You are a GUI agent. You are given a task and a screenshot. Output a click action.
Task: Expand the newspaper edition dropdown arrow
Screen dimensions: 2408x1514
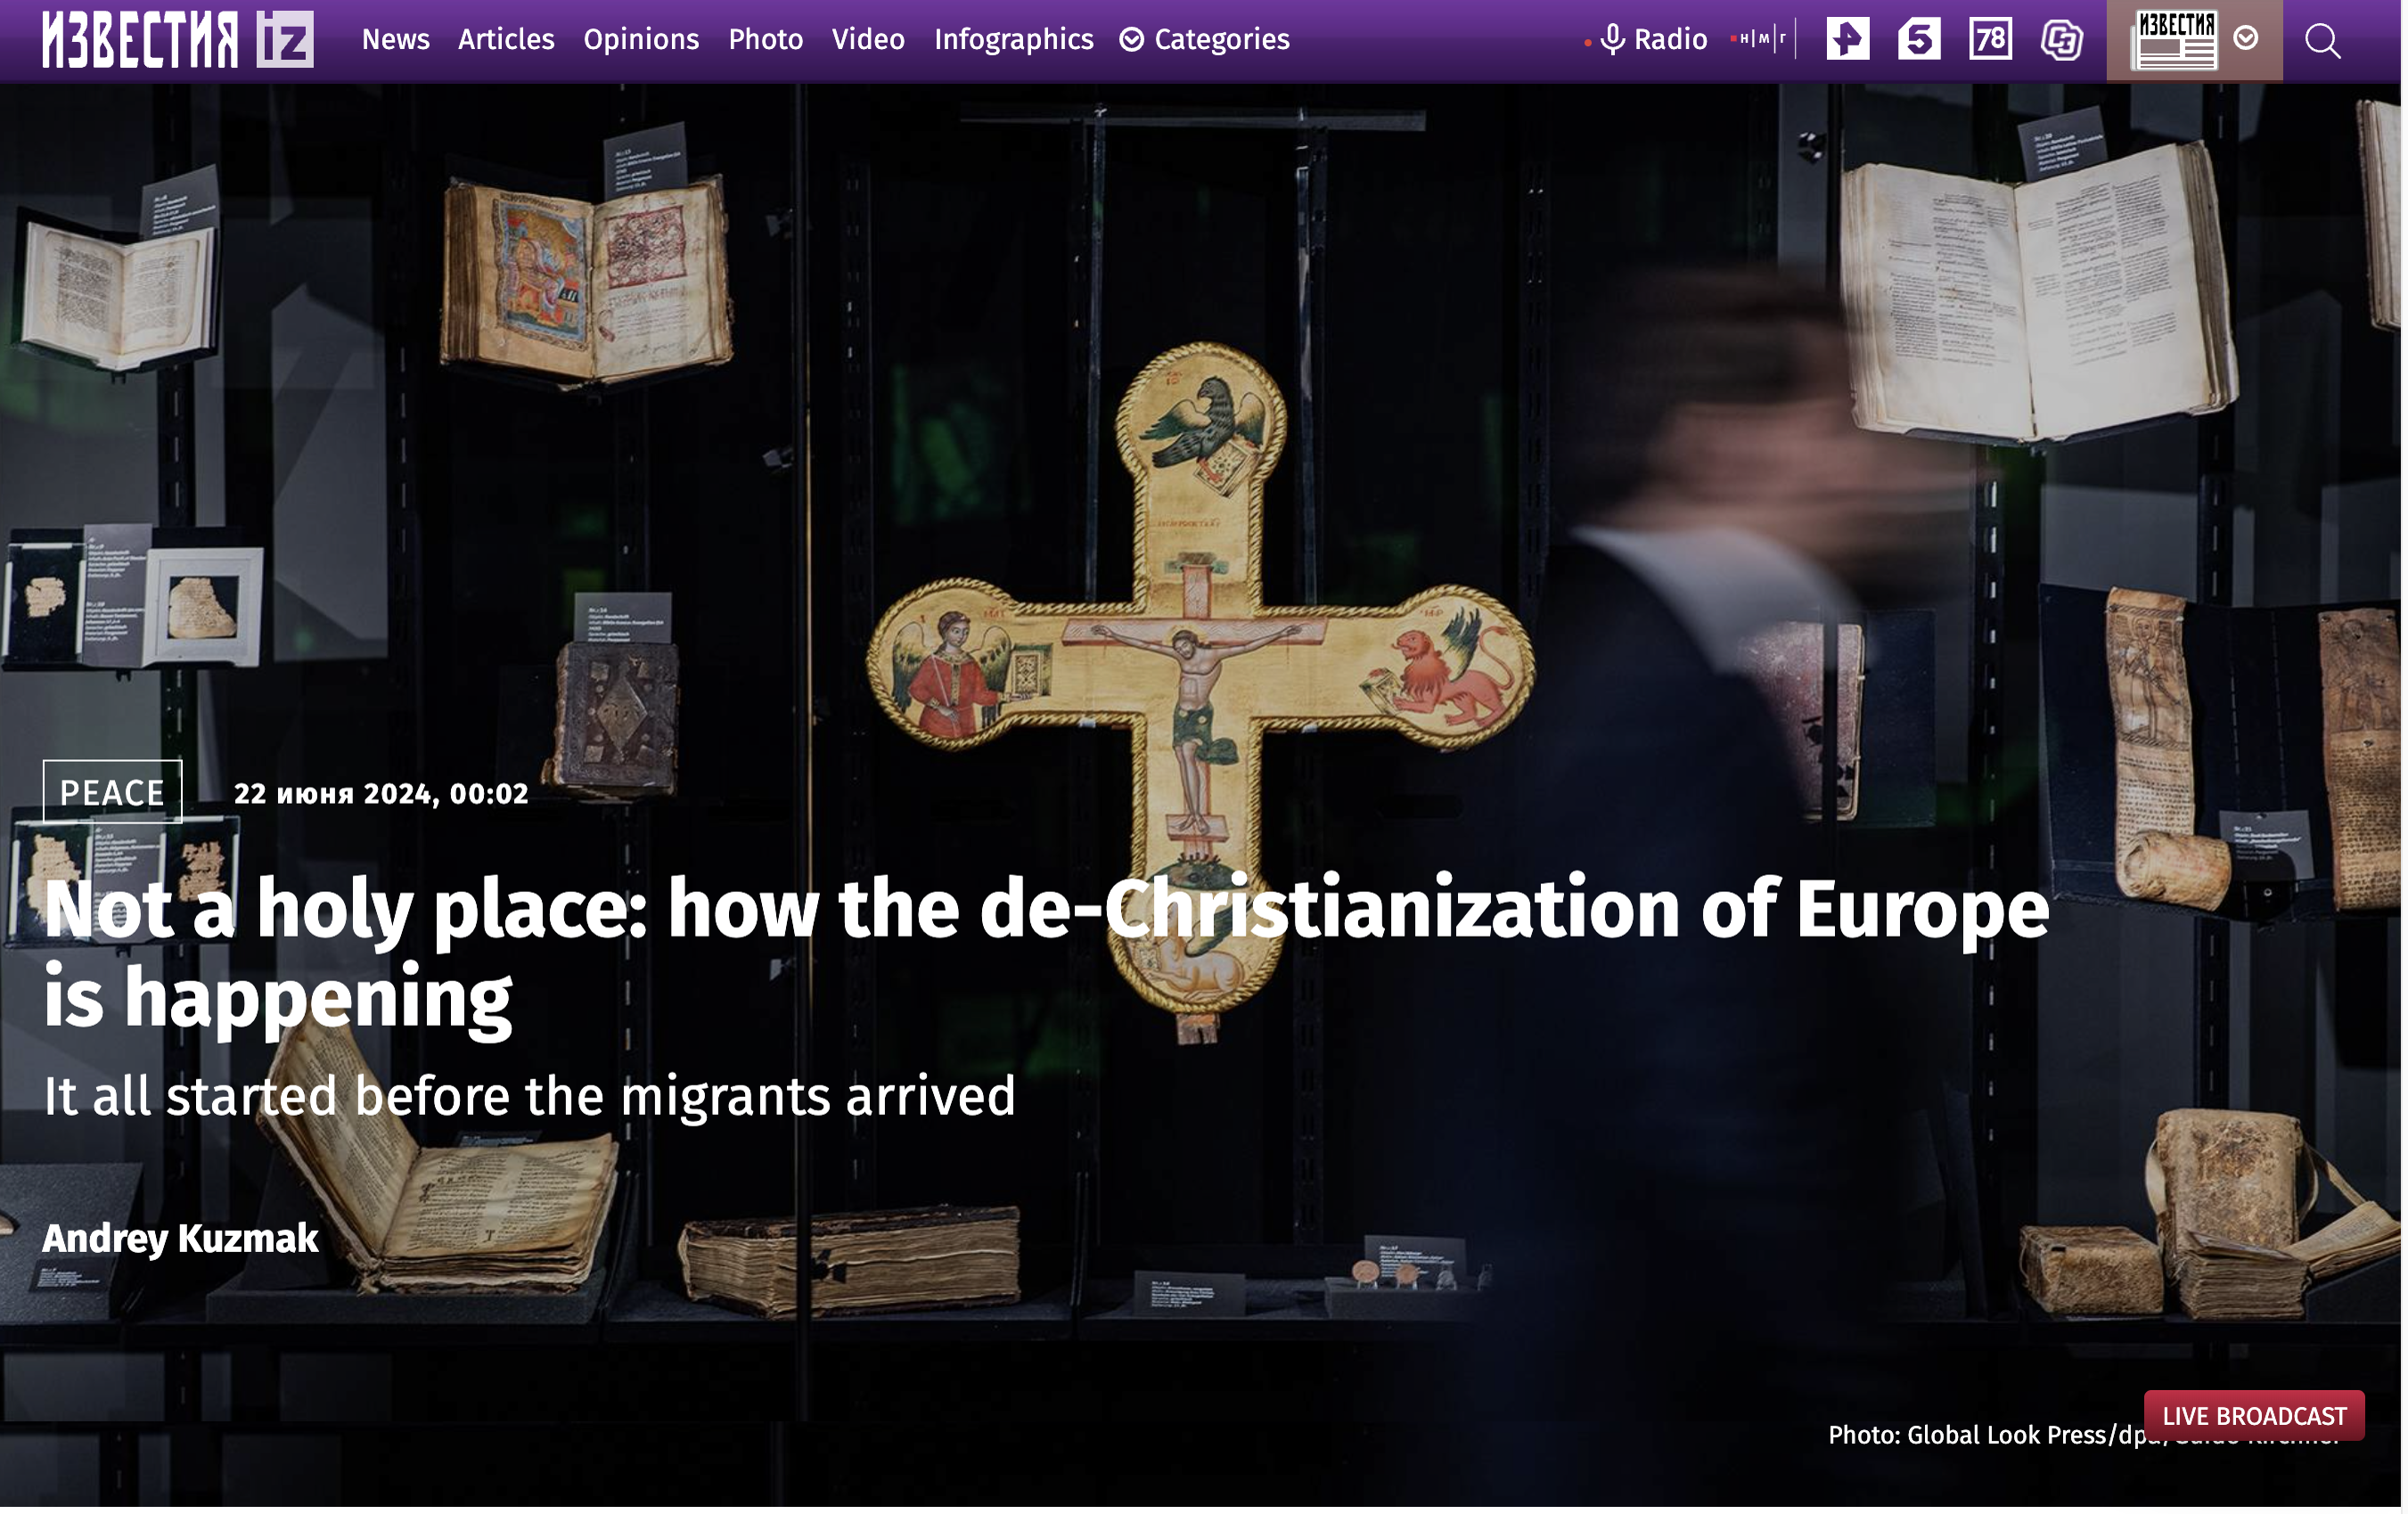2246,39
